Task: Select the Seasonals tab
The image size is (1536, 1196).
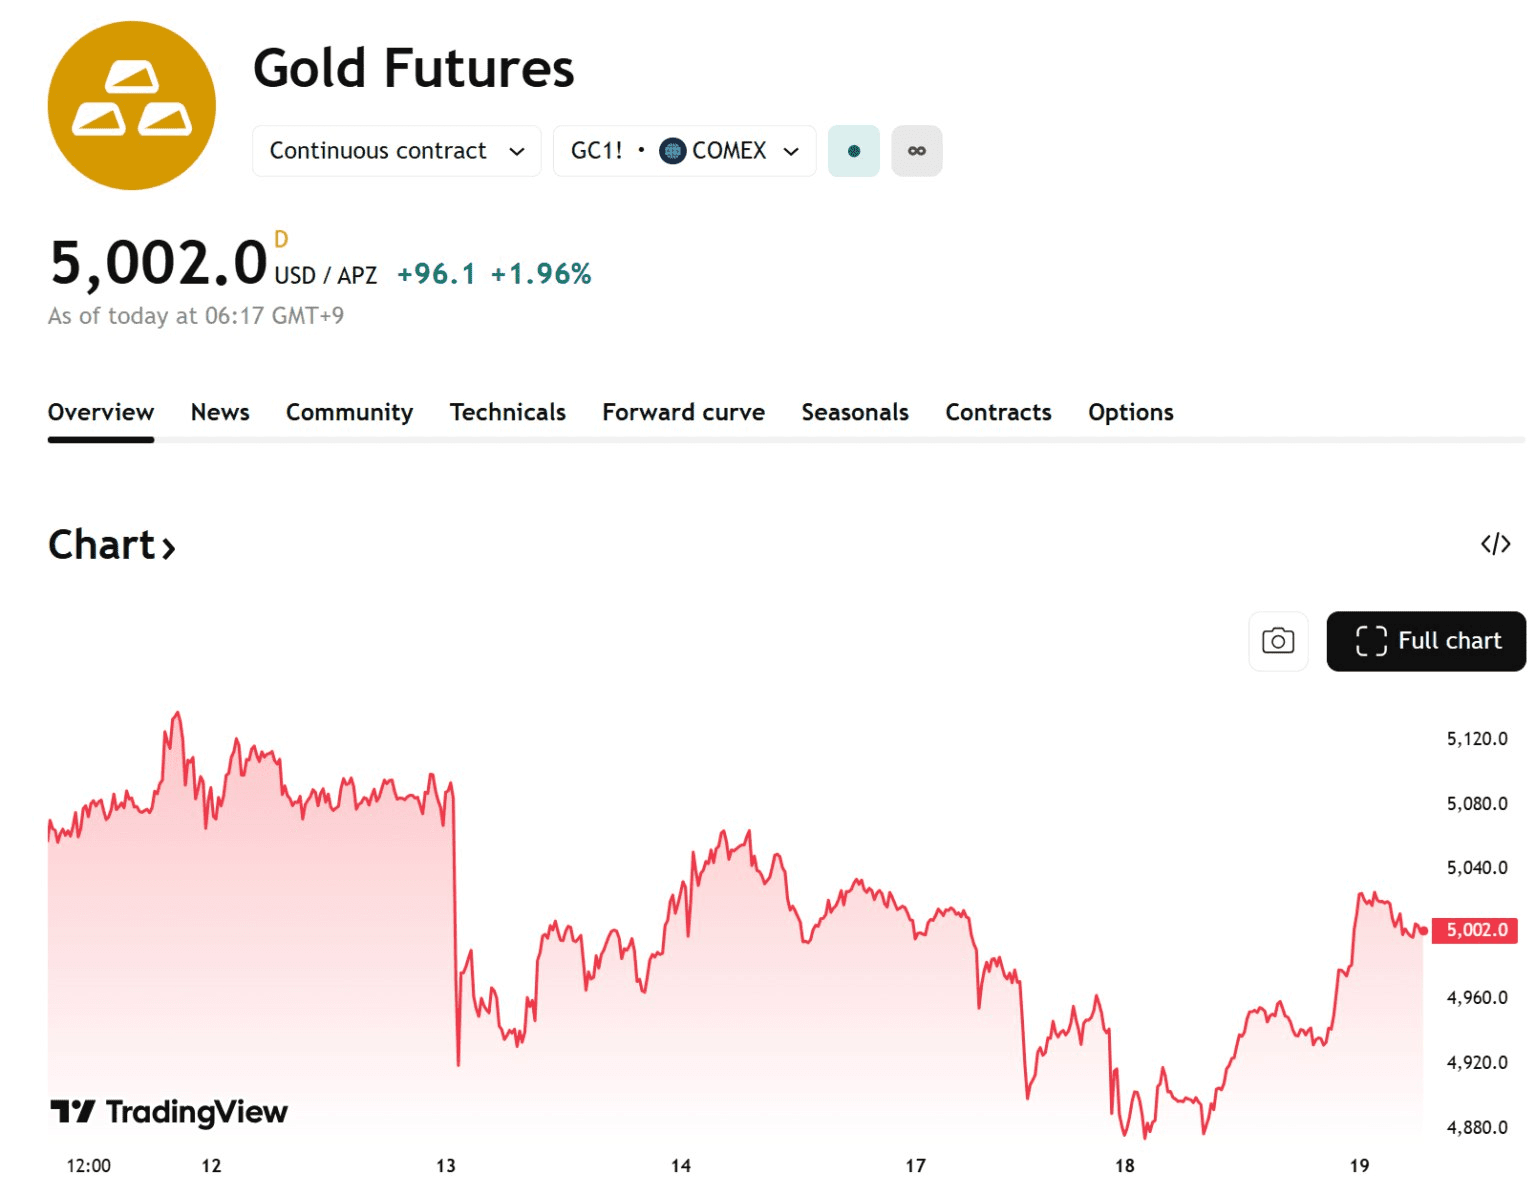Action: pyautogui.click(x=855, y=412)
